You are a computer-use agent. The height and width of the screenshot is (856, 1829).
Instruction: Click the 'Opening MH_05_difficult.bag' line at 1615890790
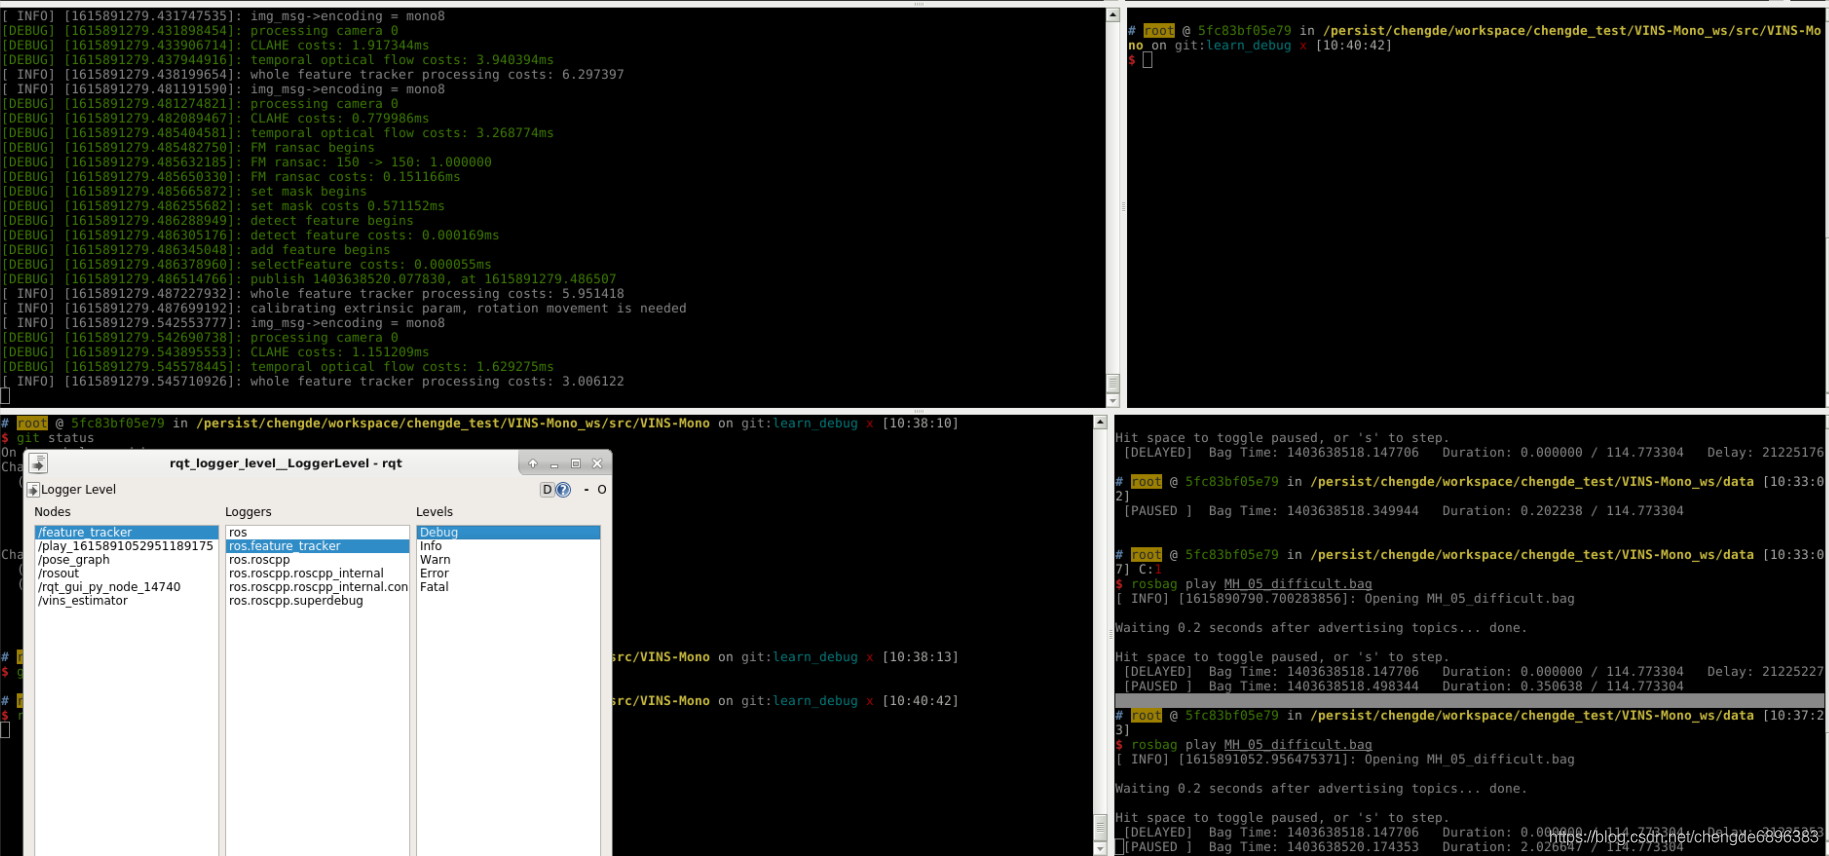1345,599
